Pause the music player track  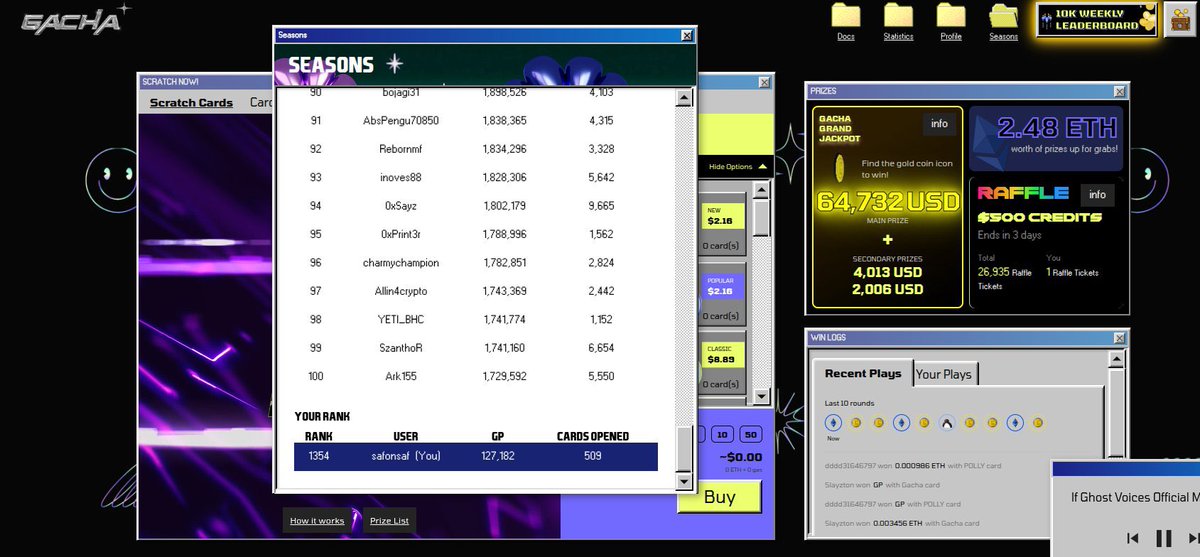[x=1163, y=538]
